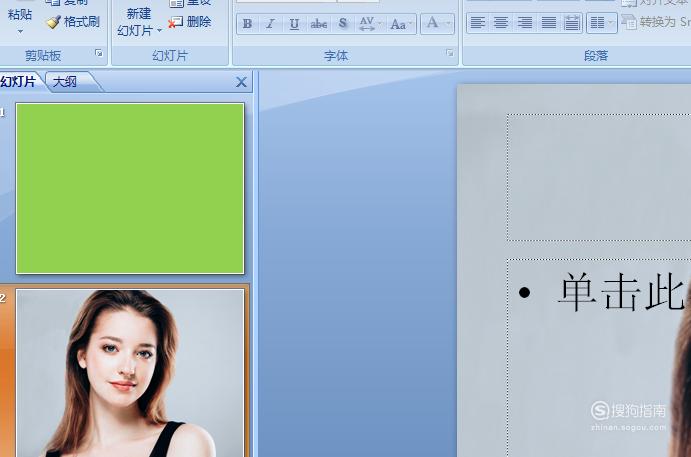Switch to the 幻灯片 pane tab

[19, 82]
